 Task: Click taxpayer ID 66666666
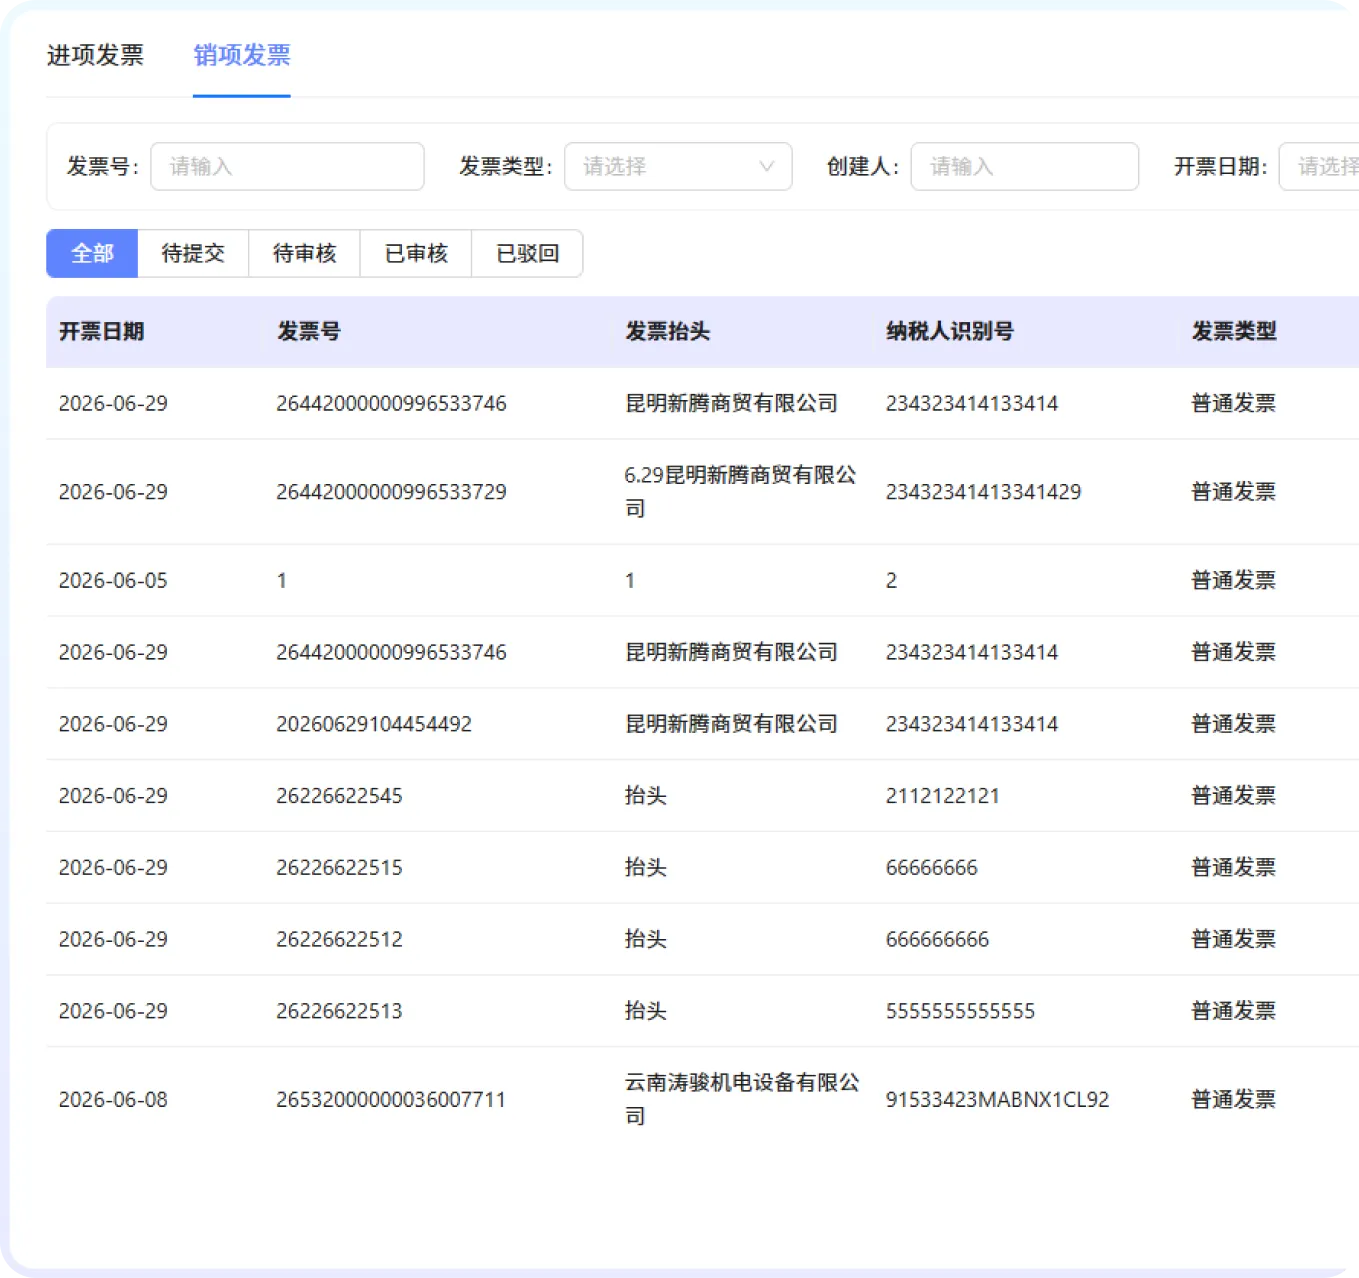click(x=932, y=868)
